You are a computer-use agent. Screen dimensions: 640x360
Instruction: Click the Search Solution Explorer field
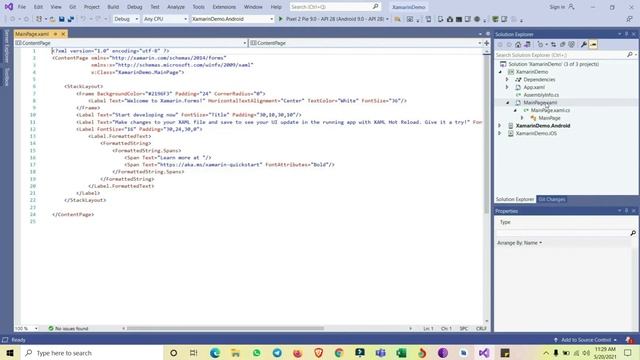click(x=565, y=55)
